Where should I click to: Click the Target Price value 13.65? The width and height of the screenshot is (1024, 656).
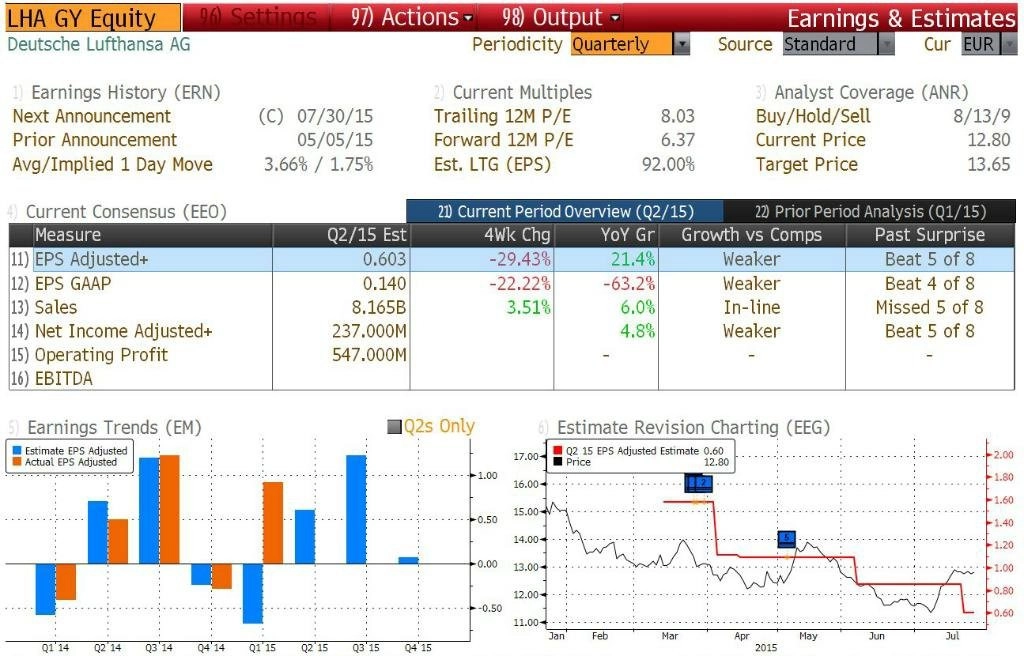[x=989, y=164]
